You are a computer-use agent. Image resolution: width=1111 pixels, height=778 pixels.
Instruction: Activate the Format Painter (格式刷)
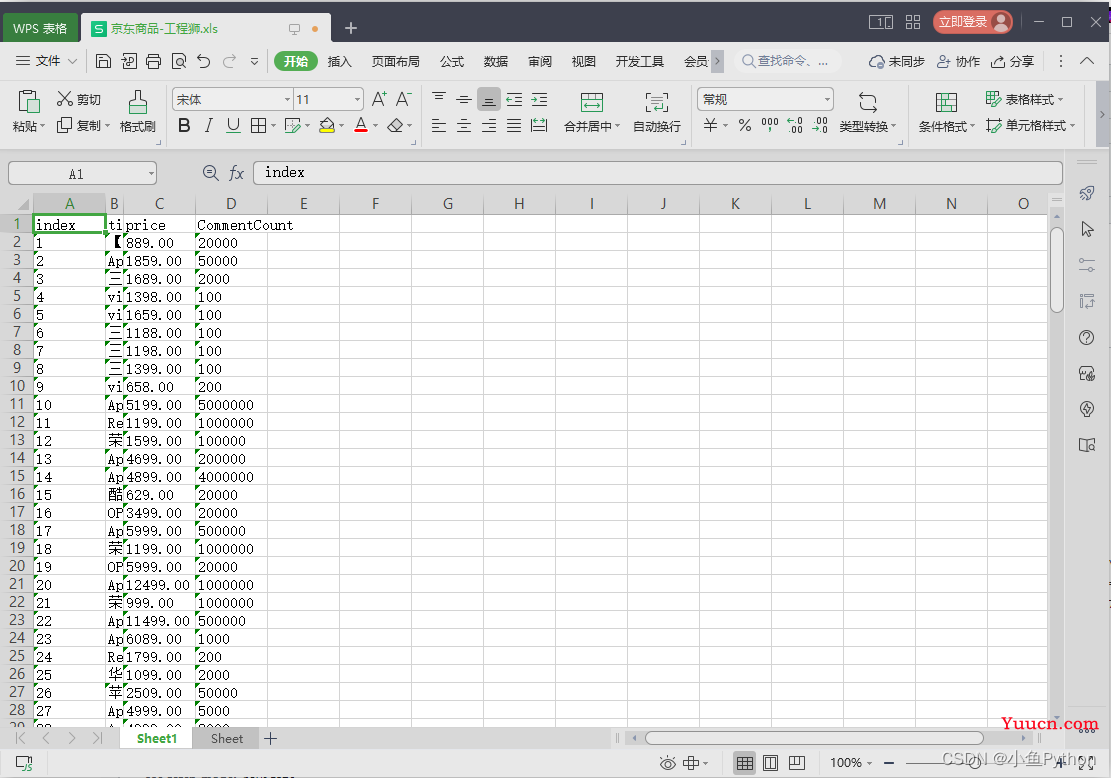137,112
